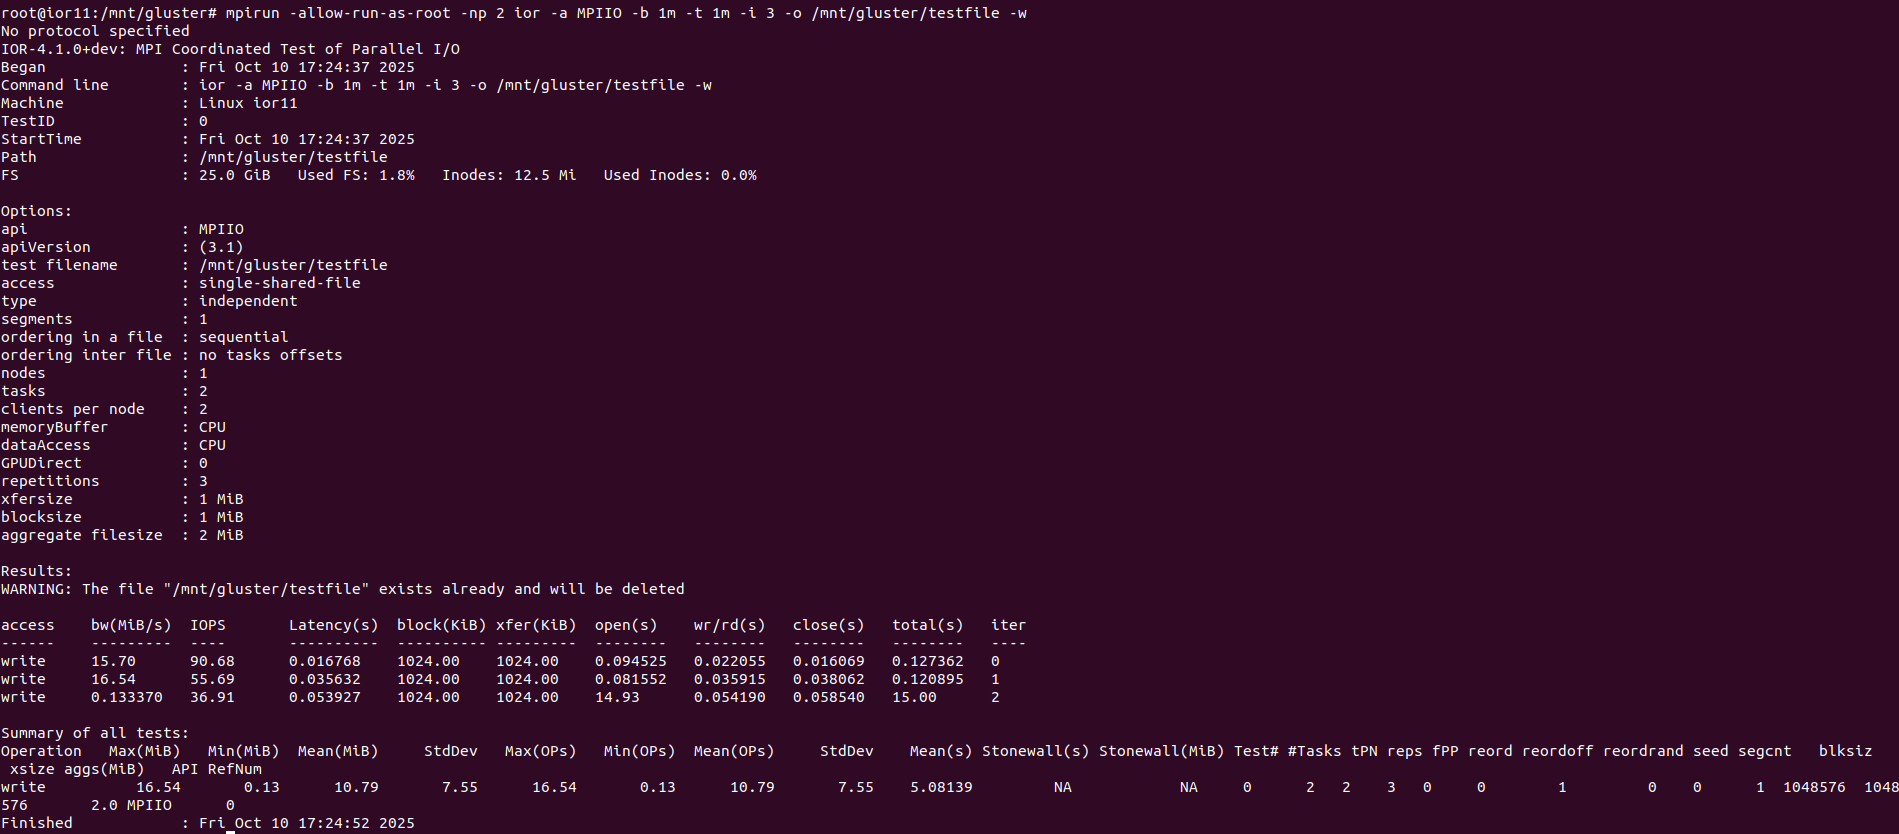The height and width of the screenshot is (834, 1899).
Task: Click the "Latency(s)" column header
Action: click(333, 625)
